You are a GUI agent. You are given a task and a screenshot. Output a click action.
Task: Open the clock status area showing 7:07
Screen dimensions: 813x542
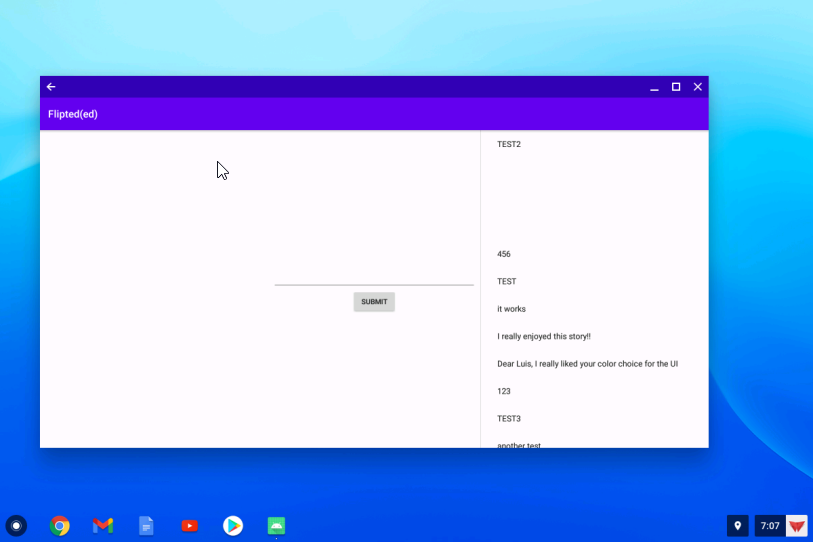coord(770,526)
